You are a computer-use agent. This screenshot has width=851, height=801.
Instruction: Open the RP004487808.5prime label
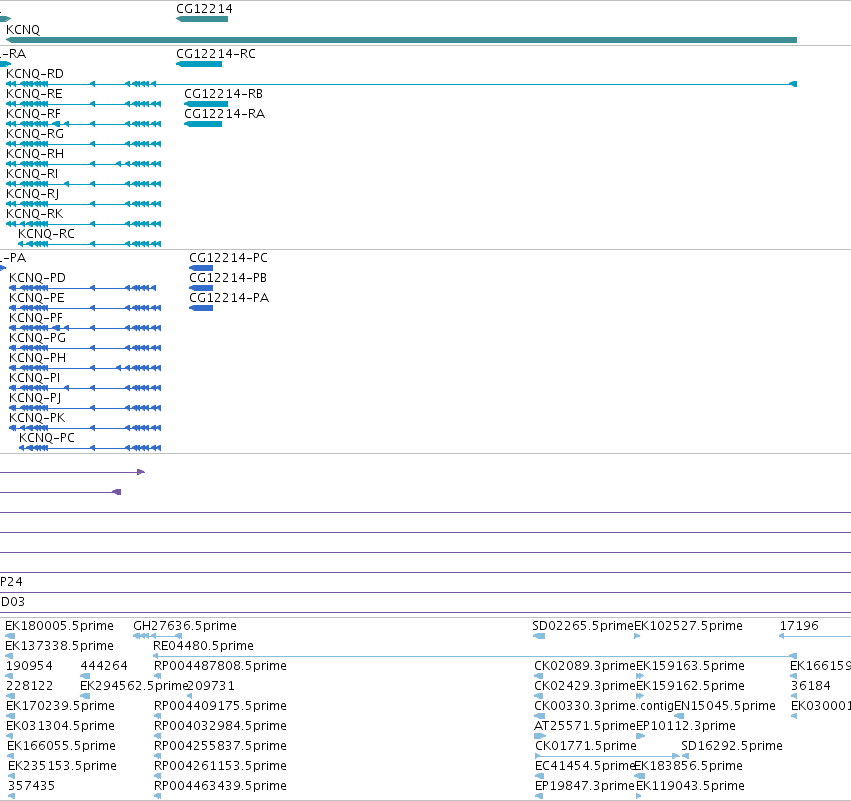click(220, 666)
